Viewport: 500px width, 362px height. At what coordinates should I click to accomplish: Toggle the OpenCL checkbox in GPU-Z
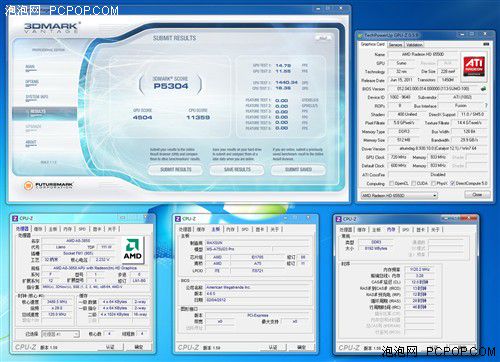[x=391, y=183]
